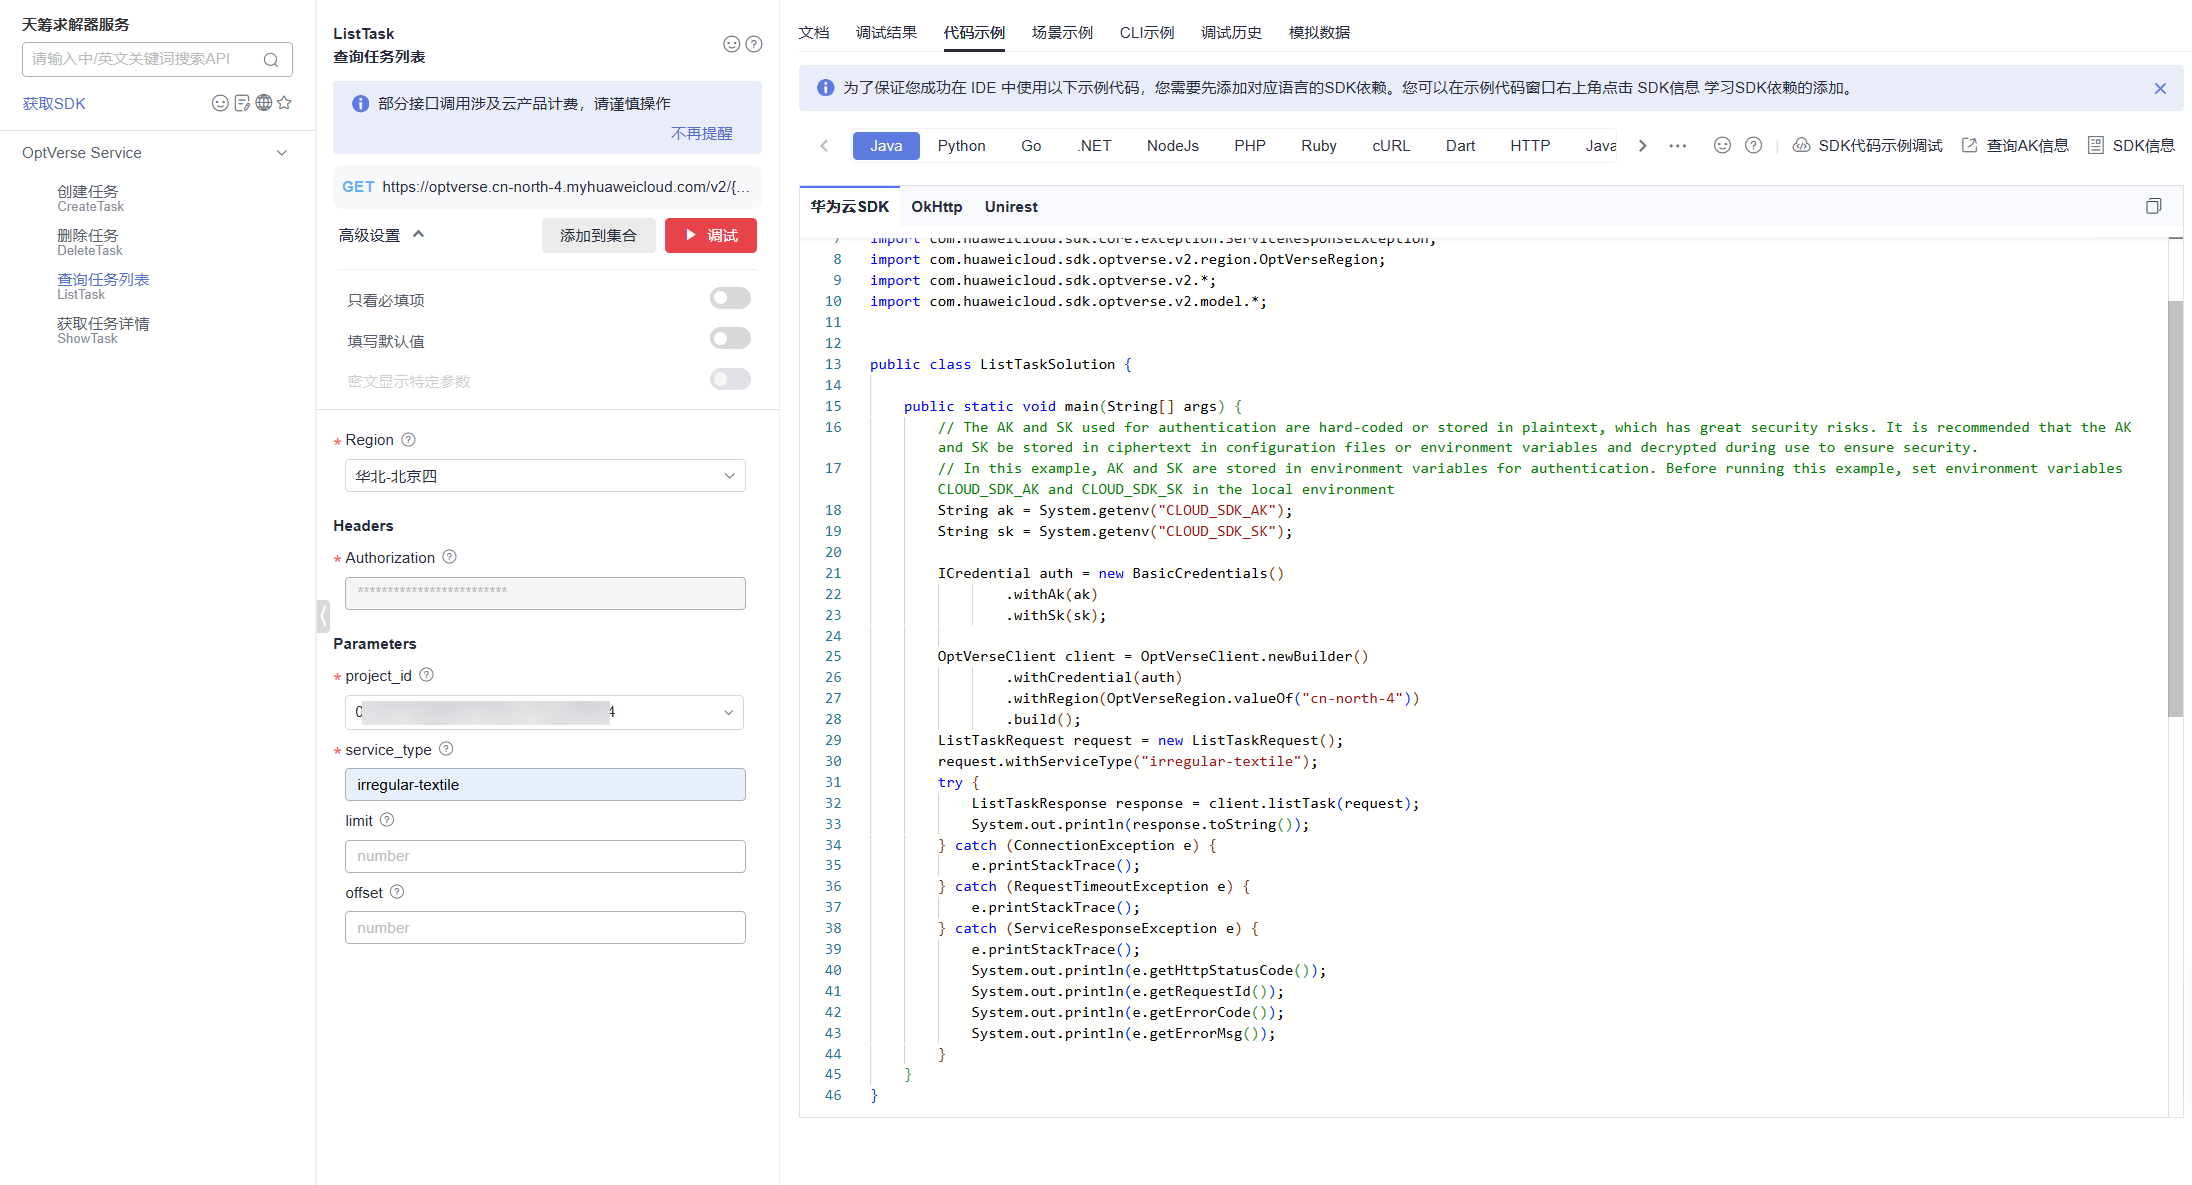
Task: Switch to the 场景示例 tab
Action: click(x=1062, y=32)
